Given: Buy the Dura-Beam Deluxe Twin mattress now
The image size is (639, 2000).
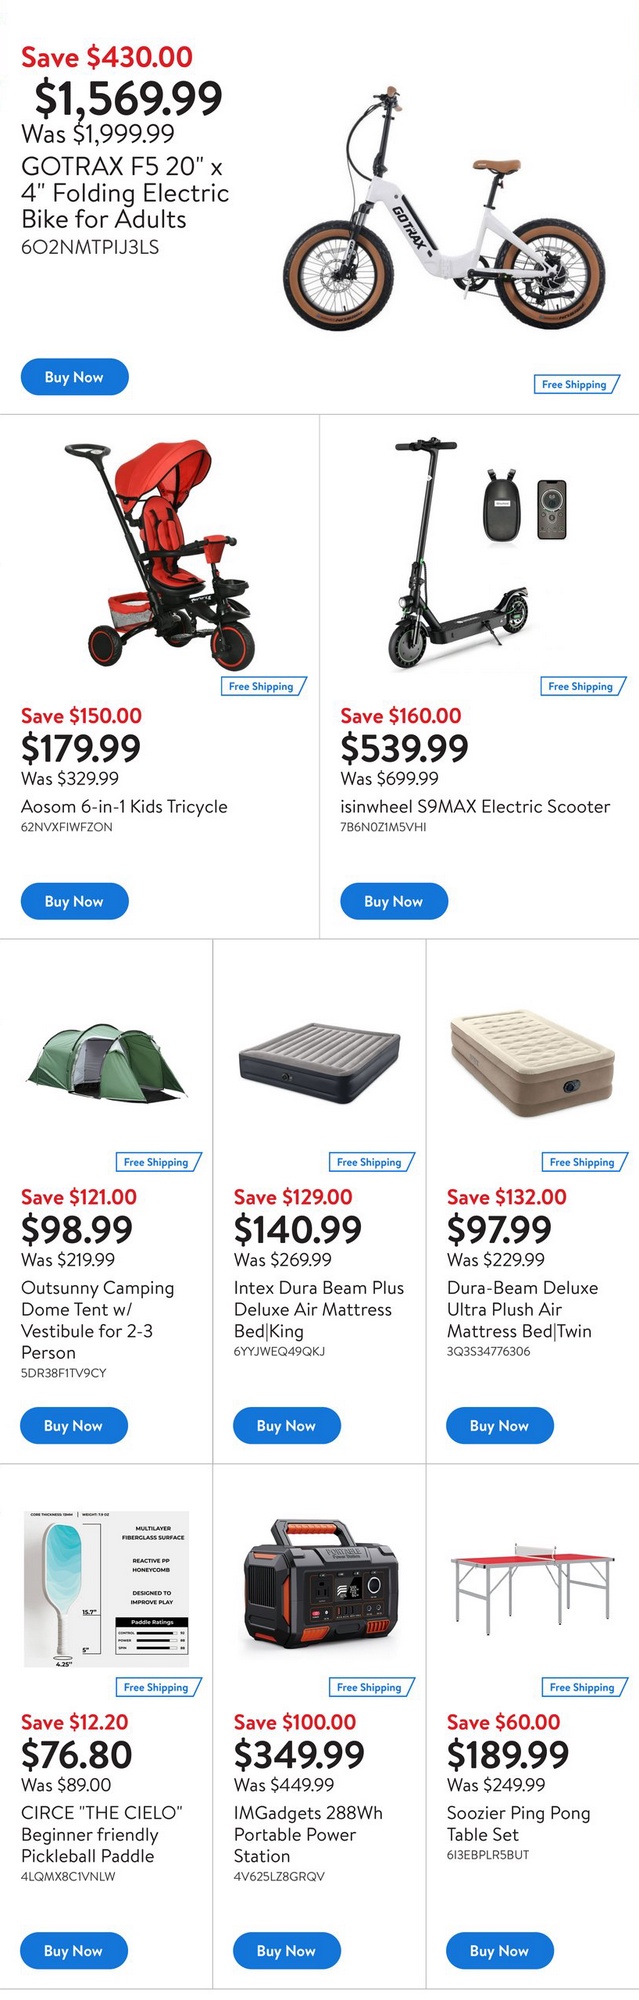Looking at the screenshot, I should tap(499, 1425).
